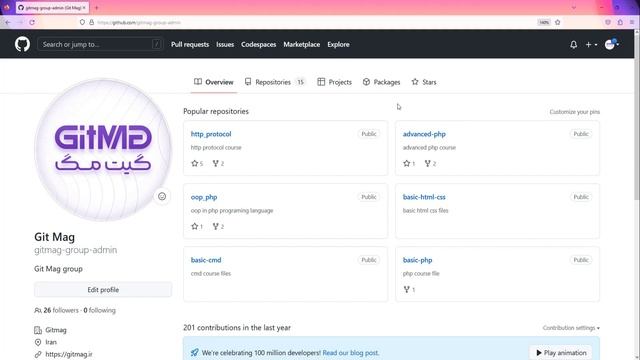The image size is (640, 360).
Task: Switch to the Projects tab
Action: [x=334, y=82]
